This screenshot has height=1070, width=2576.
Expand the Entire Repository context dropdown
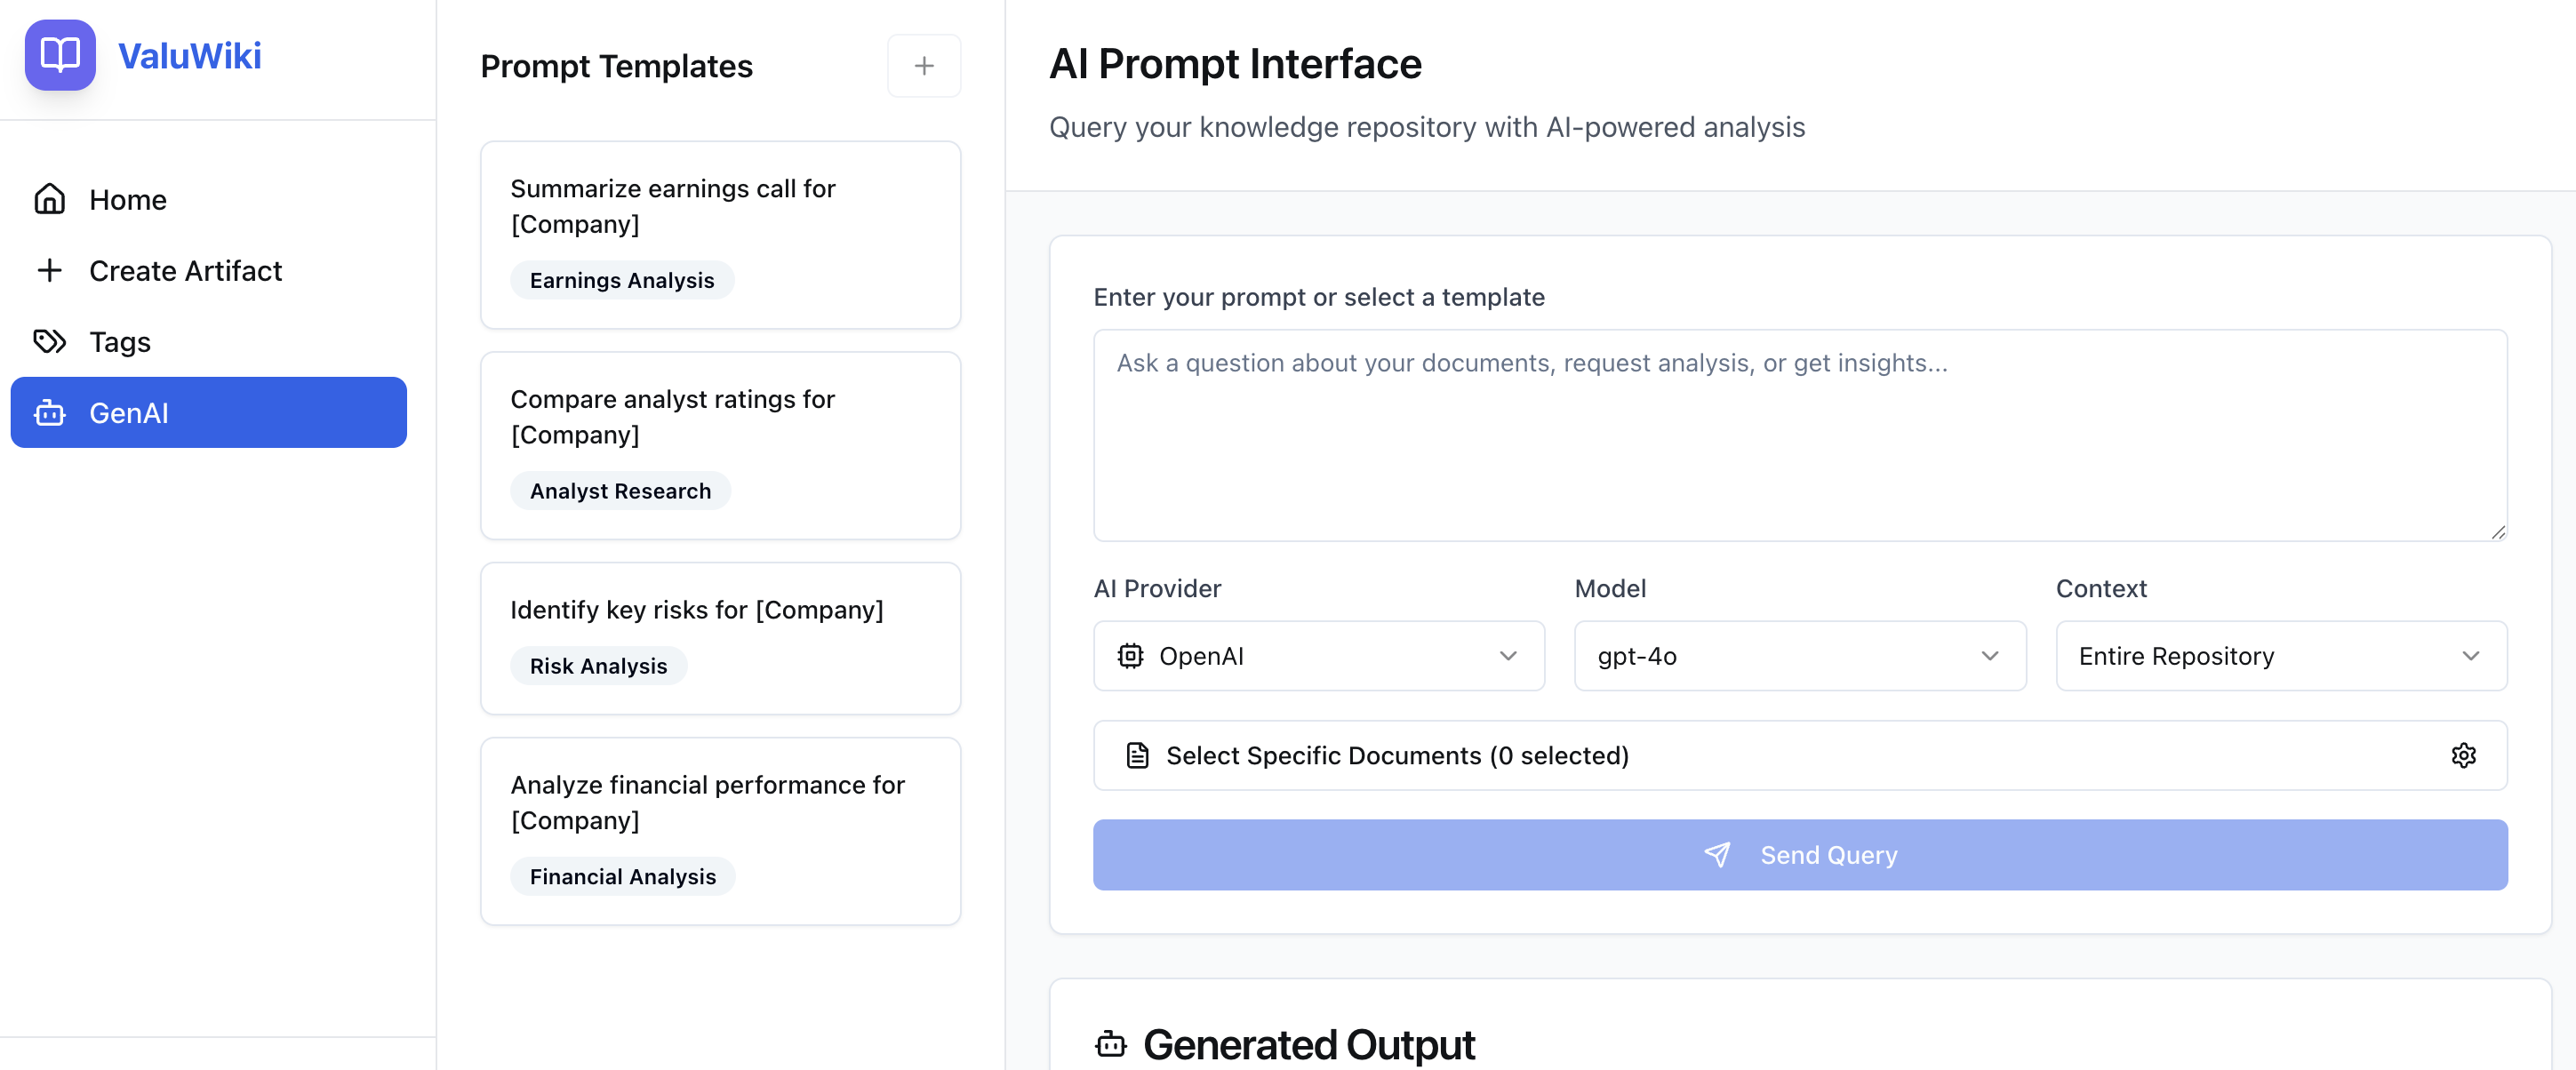(x=2281, y=656)
